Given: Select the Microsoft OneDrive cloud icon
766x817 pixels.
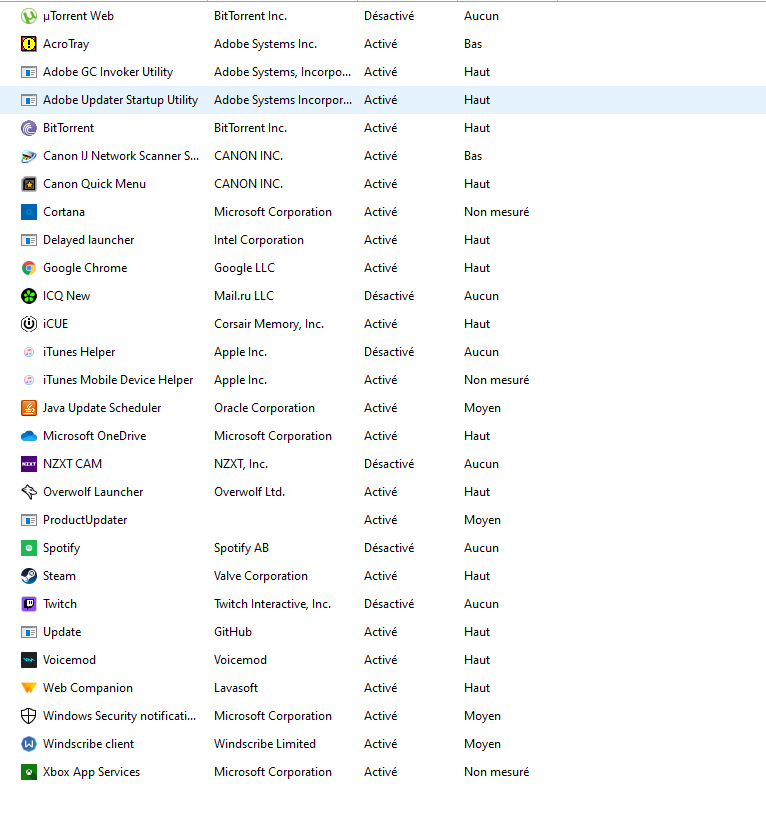Looking at the screenshot, I should pyautogui.click(x=28, y=436).
